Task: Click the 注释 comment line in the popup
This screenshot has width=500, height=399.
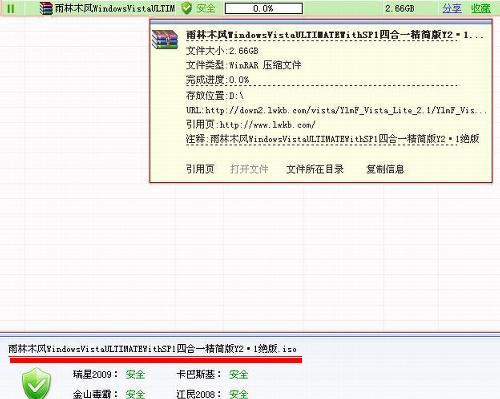Action: pyautogui.click(x=333, y=139)
